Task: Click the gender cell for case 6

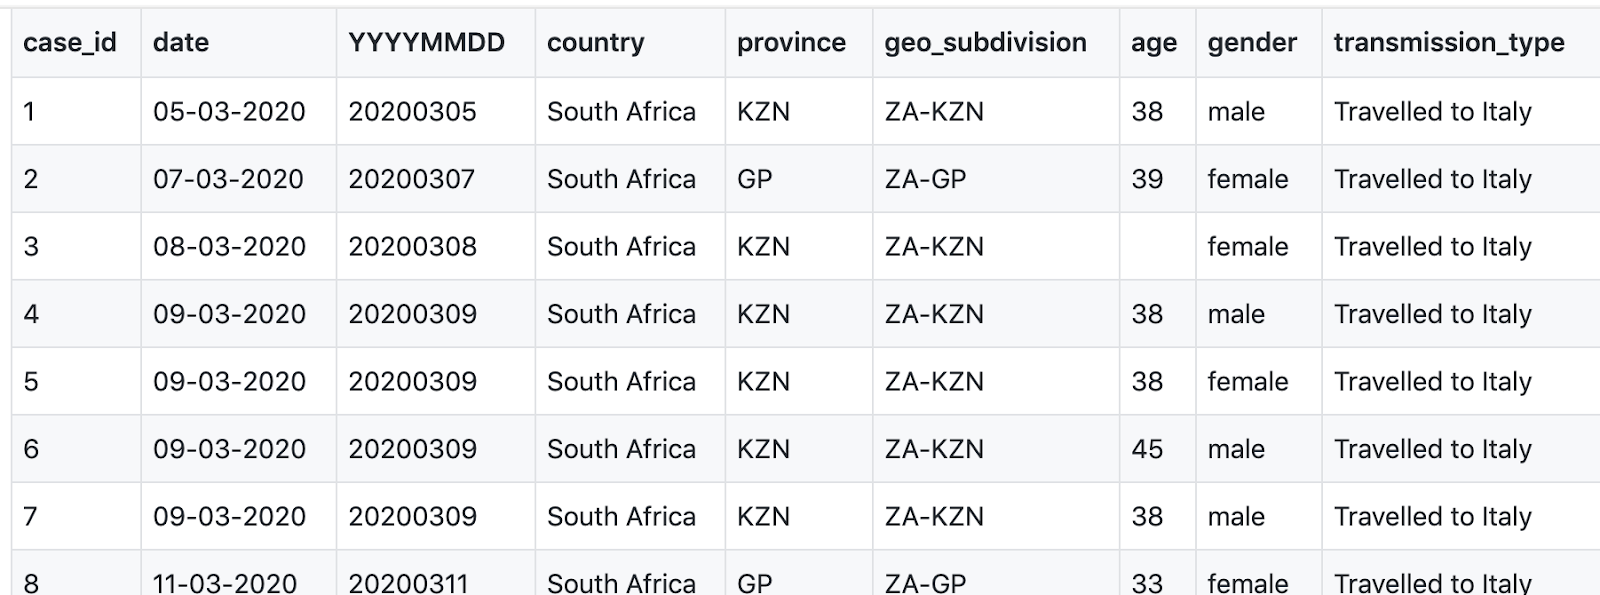Action: point(1236,449)
